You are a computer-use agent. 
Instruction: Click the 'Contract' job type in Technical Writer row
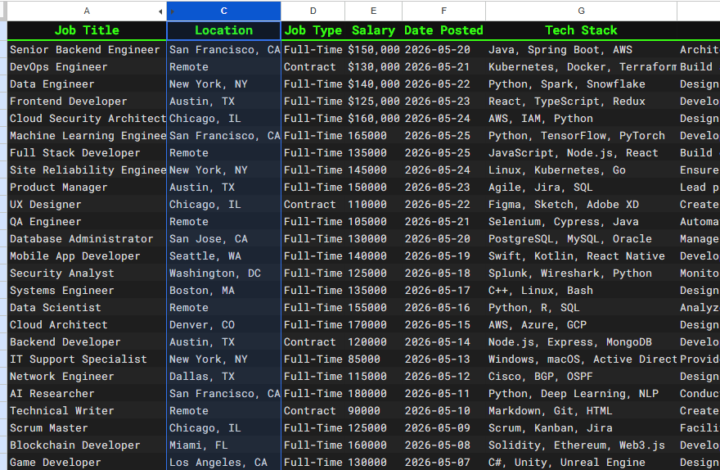click(x=313, y=411)
